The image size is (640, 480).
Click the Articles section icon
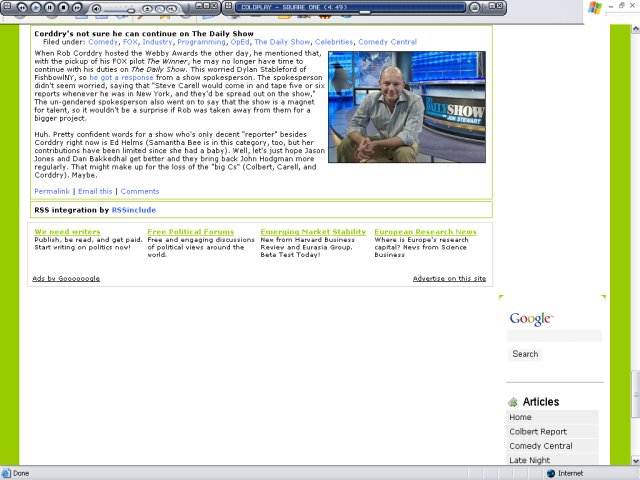(x=513, y=402)
